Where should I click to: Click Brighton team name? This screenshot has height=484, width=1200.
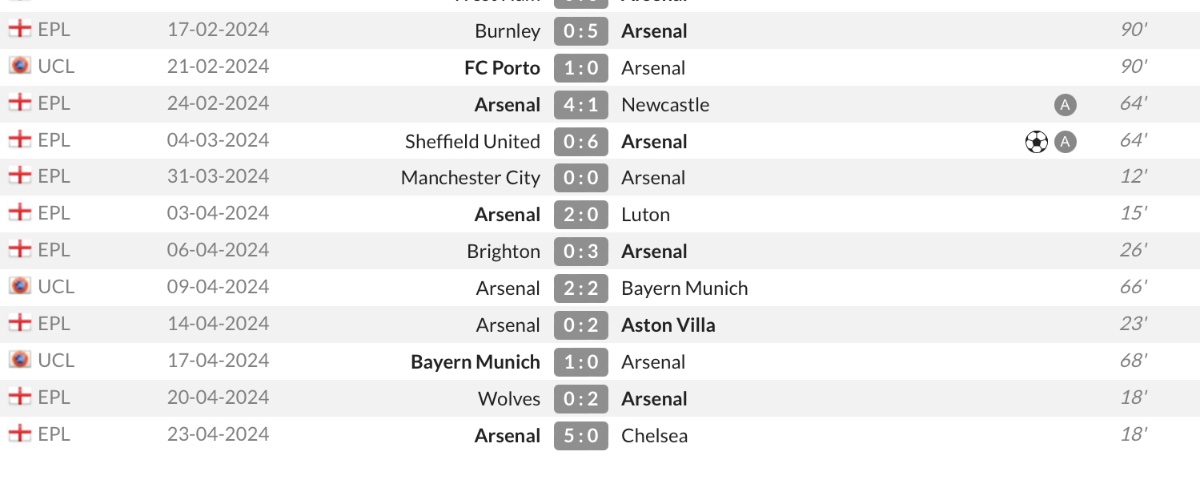pos(504,252)
